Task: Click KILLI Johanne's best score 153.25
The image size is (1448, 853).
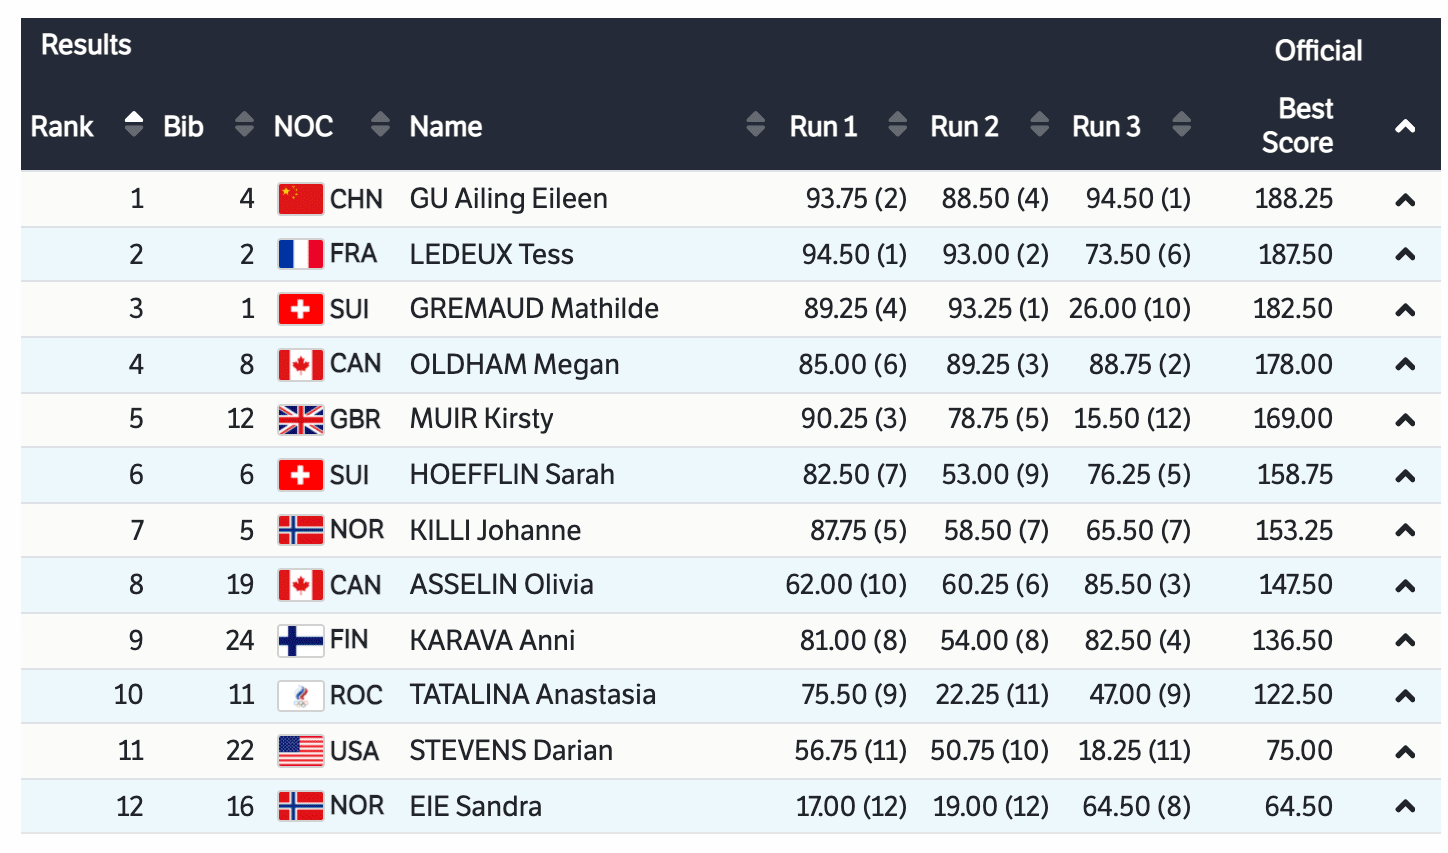Action: tap(1293, 530)
